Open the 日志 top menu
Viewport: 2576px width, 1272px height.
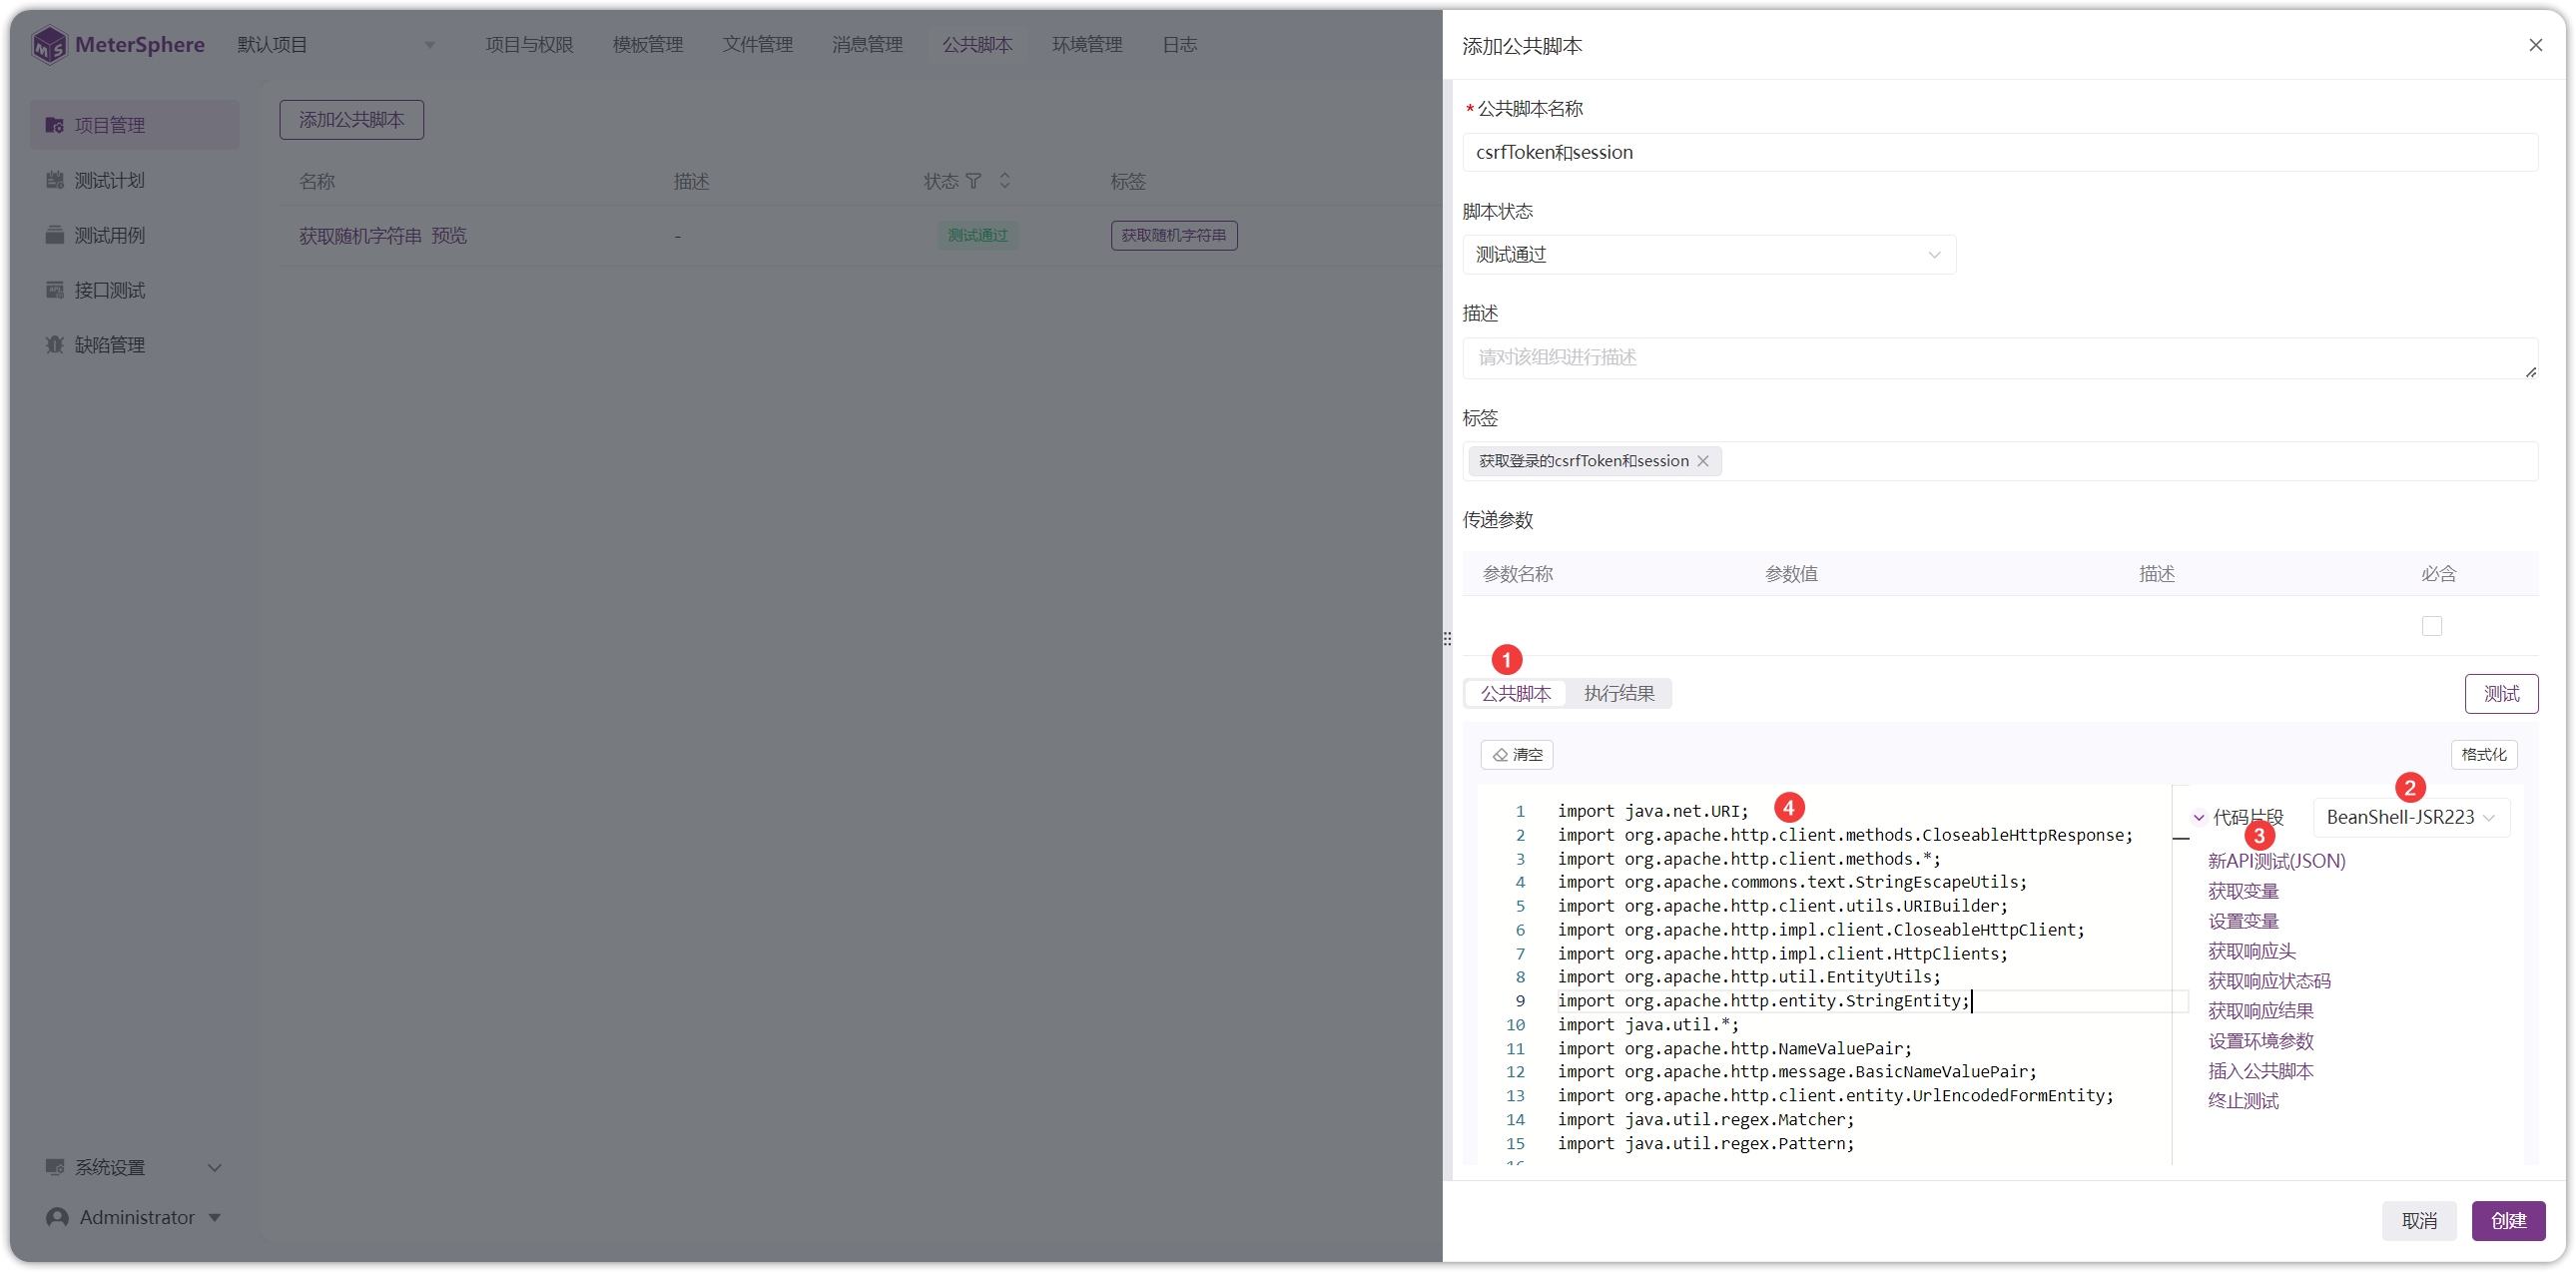1179,45
